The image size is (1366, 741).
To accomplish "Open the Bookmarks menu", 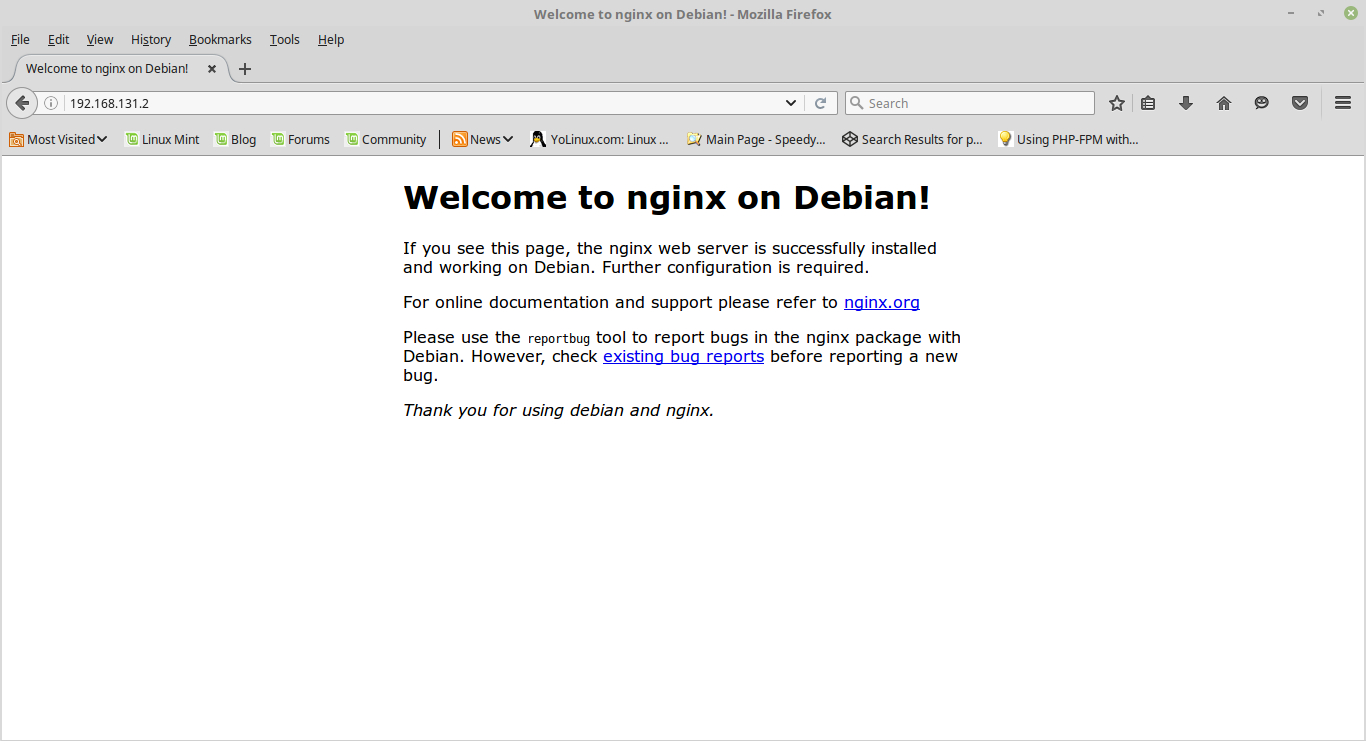I will [x=220, y=39].
